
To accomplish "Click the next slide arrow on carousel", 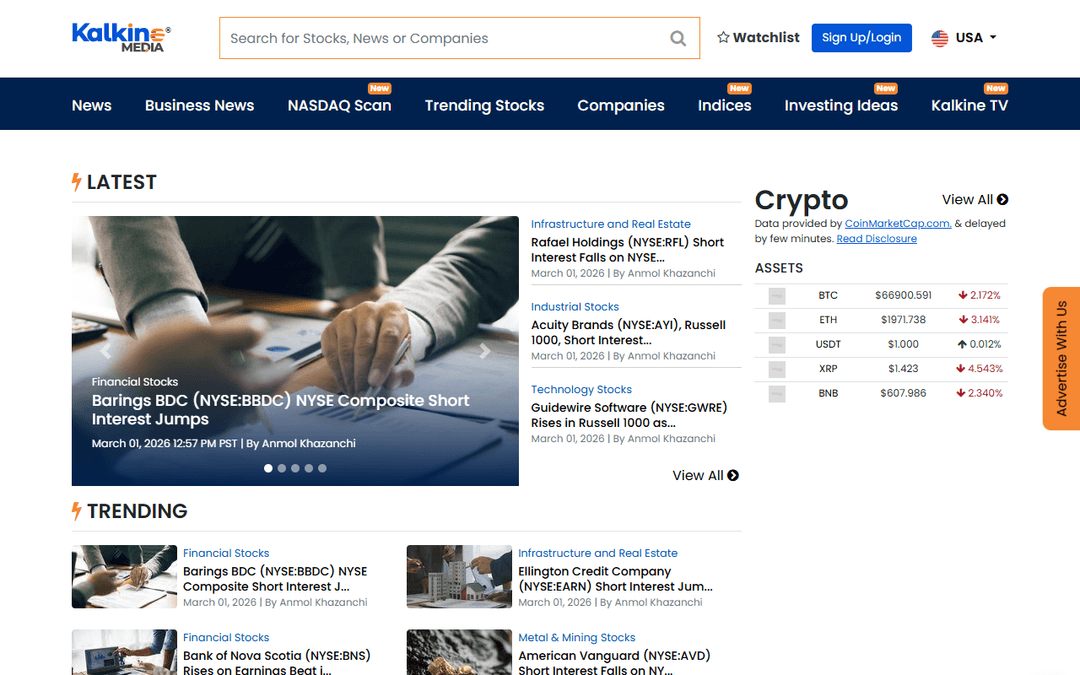I will (485, 351).
